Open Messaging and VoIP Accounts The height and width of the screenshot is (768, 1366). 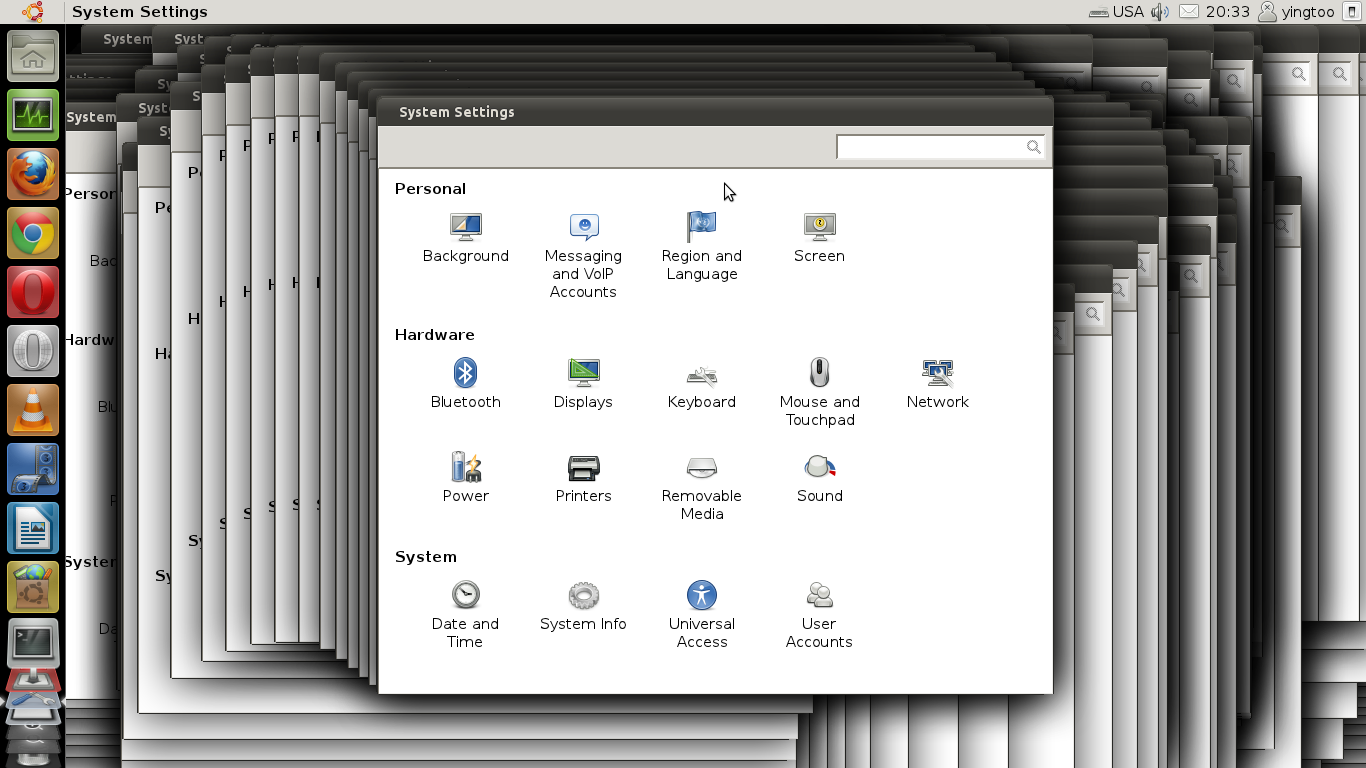click(x=583, y=256)
